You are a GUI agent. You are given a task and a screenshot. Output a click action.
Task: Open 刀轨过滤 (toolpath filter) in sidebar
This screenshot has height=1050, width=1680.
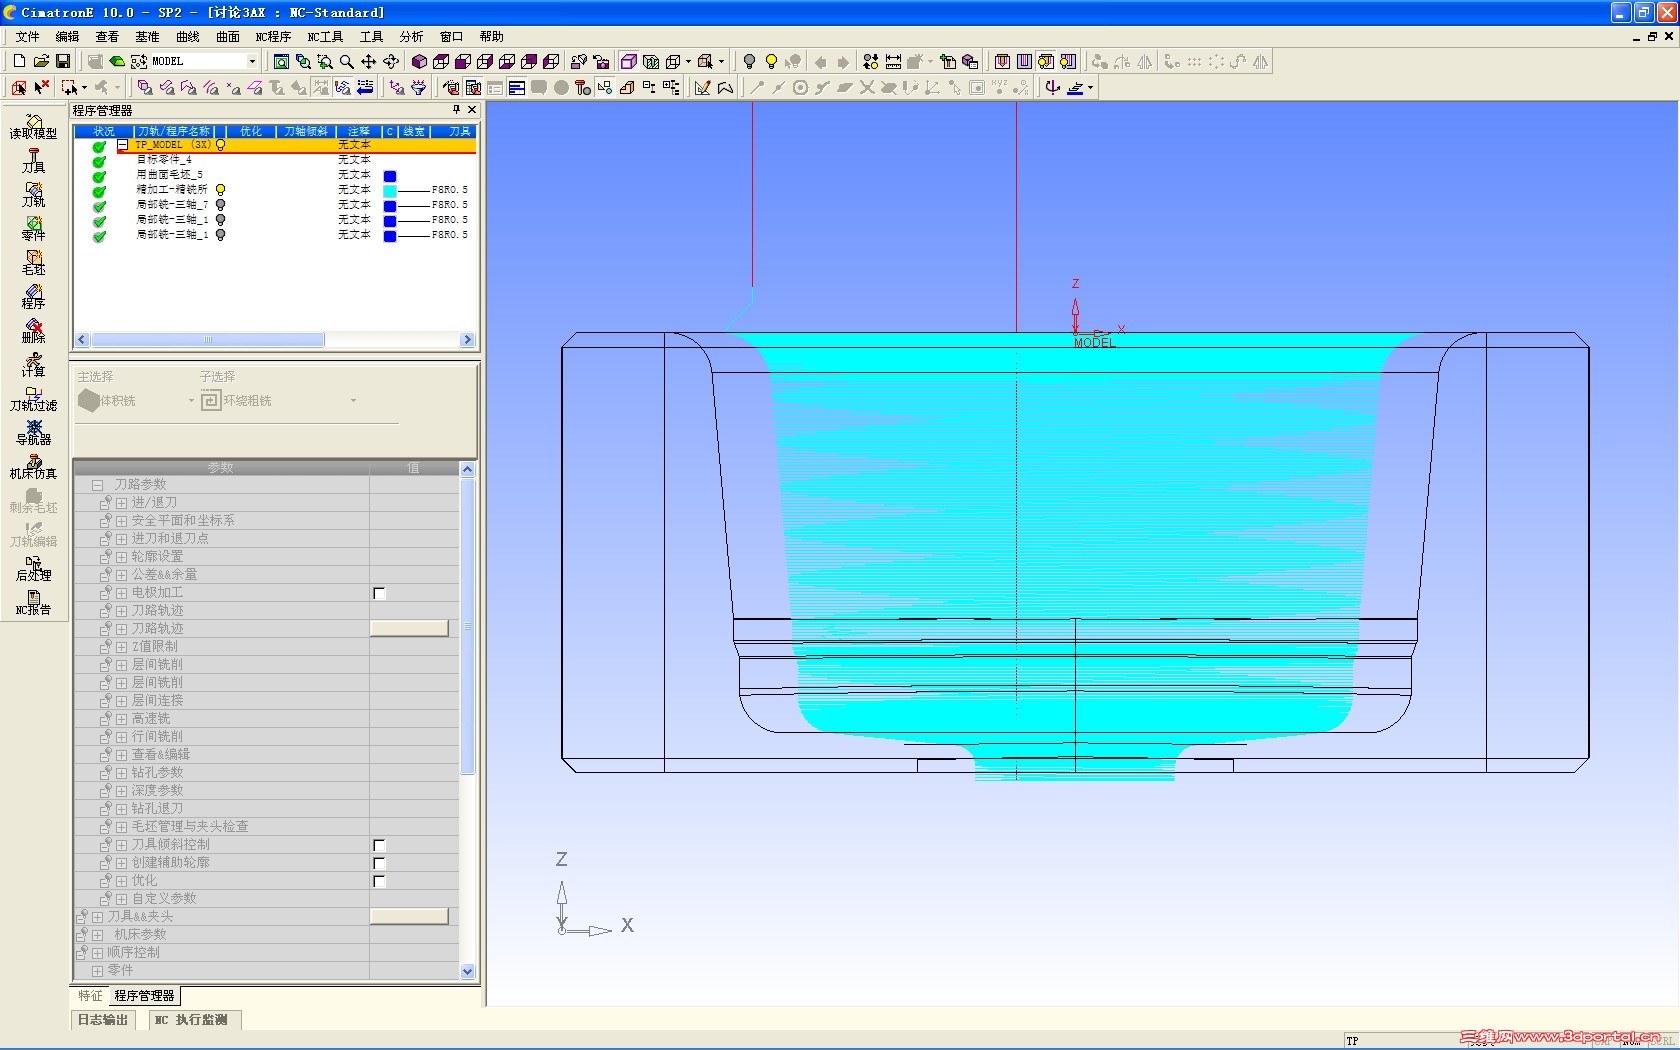[x=33, y=398]
